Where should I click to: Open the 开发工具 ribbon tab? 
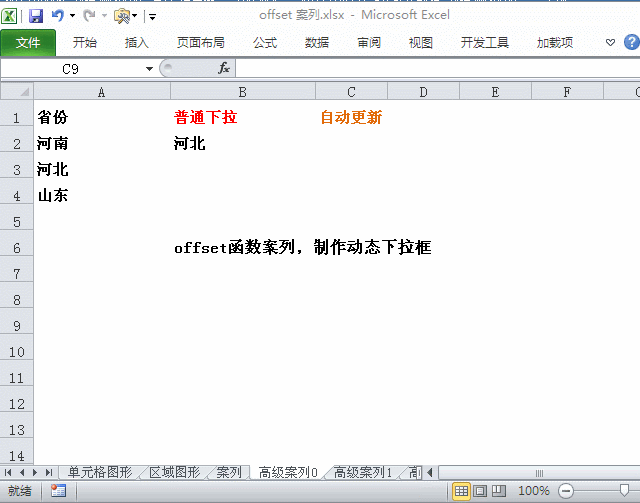coord(484,42)
